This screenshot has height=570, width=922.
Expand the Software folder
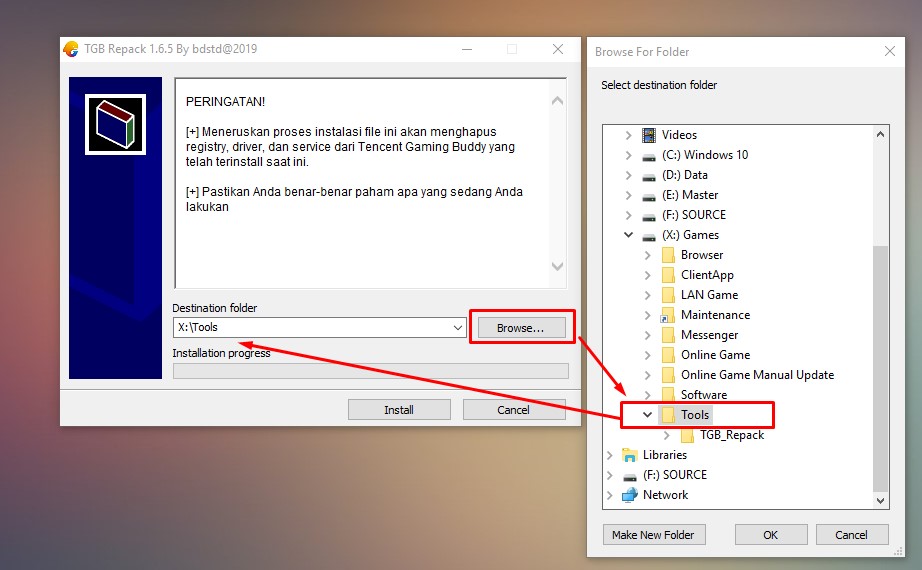tap(647, 395)
